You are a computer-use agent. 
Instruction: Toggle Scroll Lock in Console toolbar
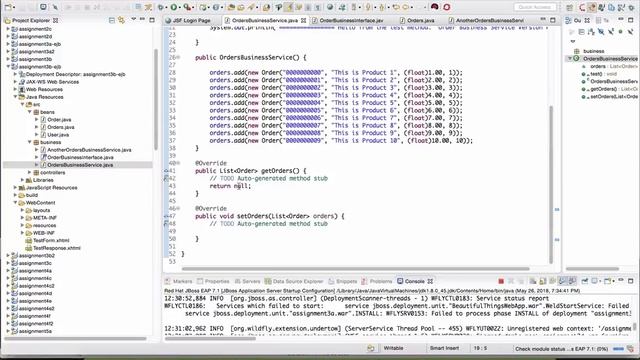click(x=542, y=281)
